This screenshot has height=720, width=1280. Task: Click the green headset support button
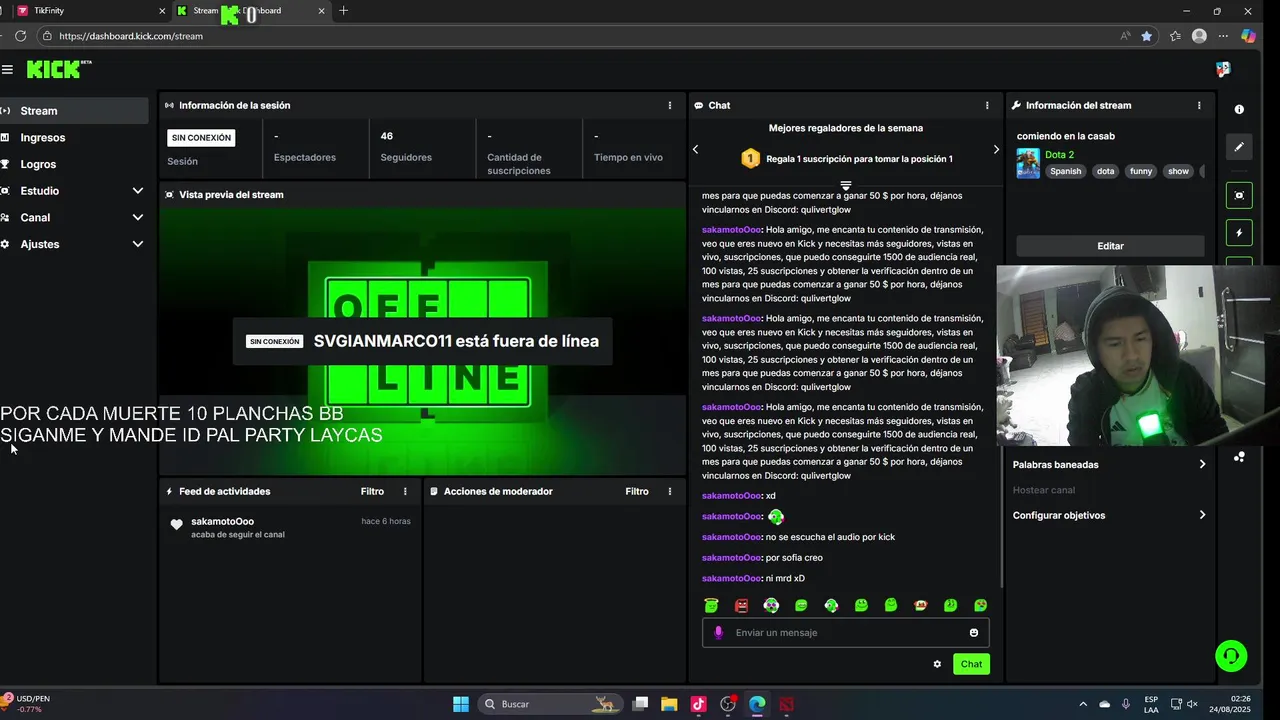(x=1231, y=656)
